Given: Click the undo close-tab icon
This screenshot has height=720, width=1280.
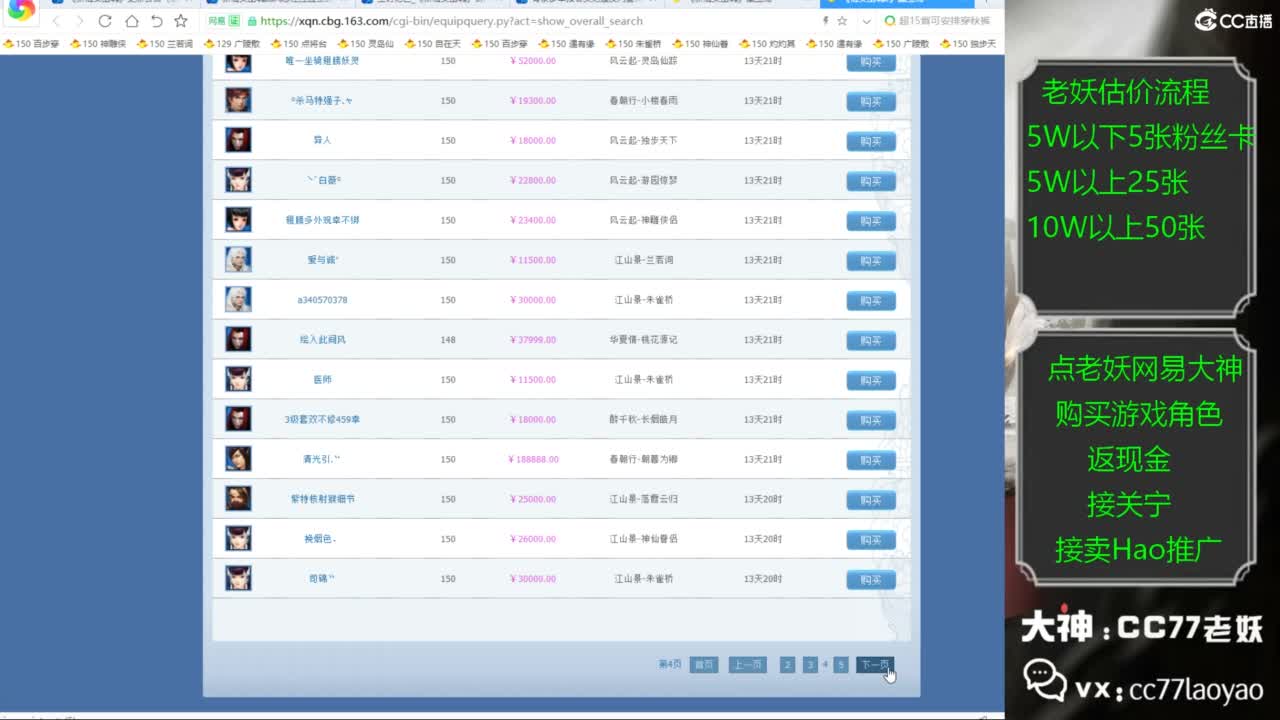Looking at the screenshot, I should pos(156,21).
